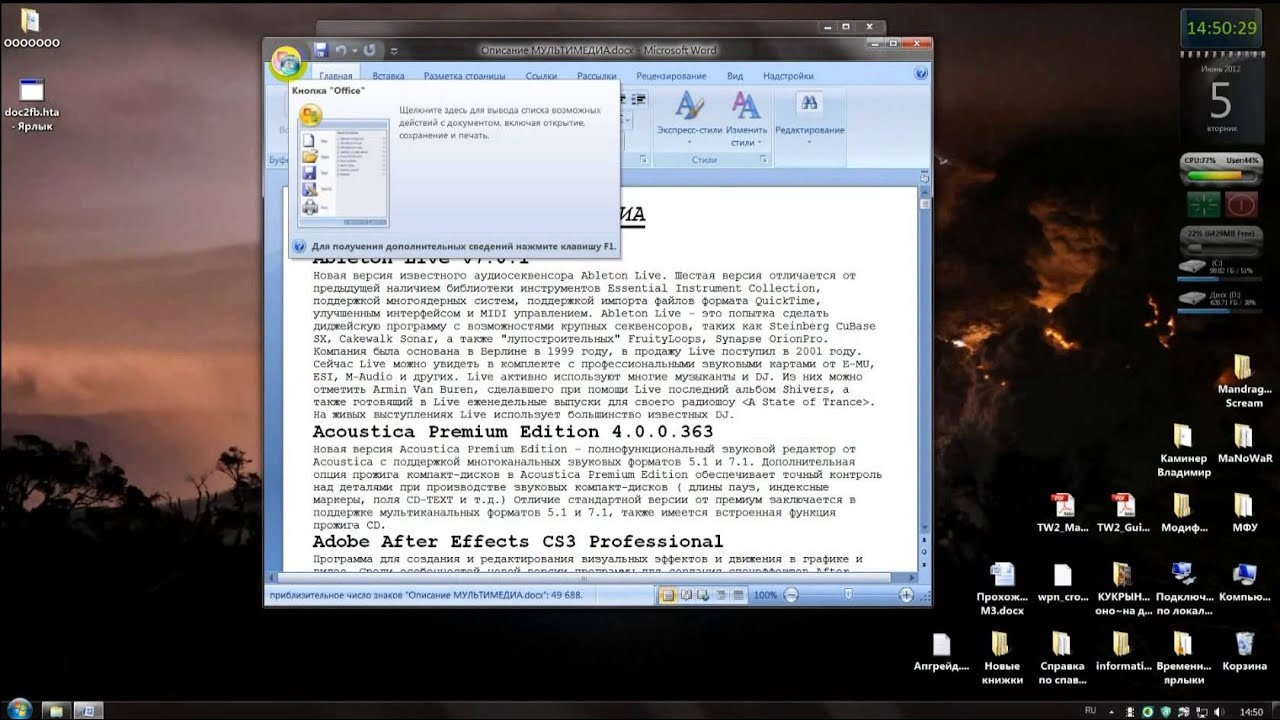Click the 100% zoom level

(x=766, y=595)
